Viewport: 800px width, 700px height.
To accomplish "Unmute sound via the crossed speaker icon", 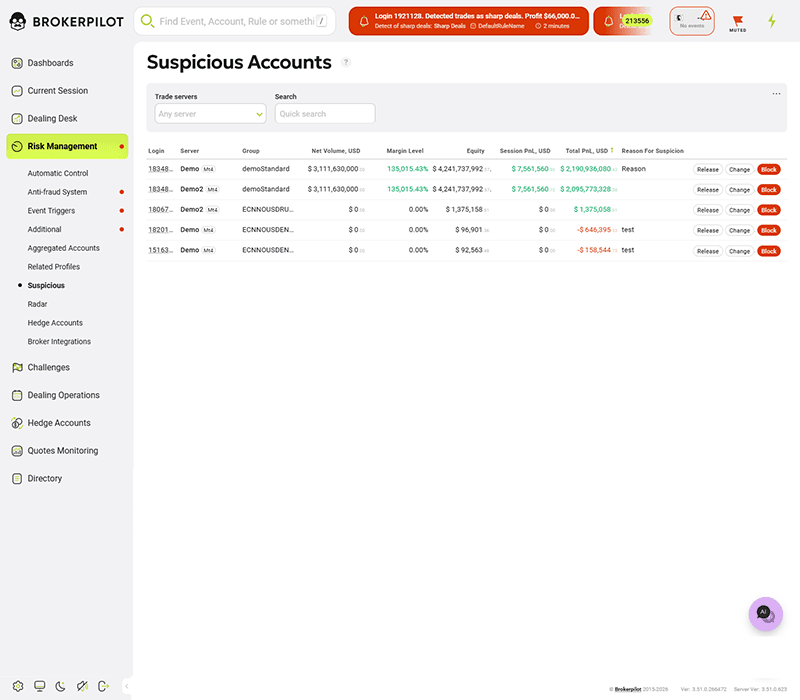I will pos(83,686).
